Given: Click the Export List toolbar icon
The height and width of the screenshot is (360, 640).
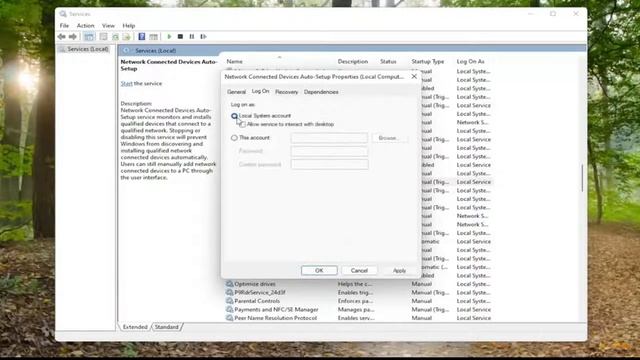Looking at the screenshot, I should pyautogui.click(x=127, y=37).
